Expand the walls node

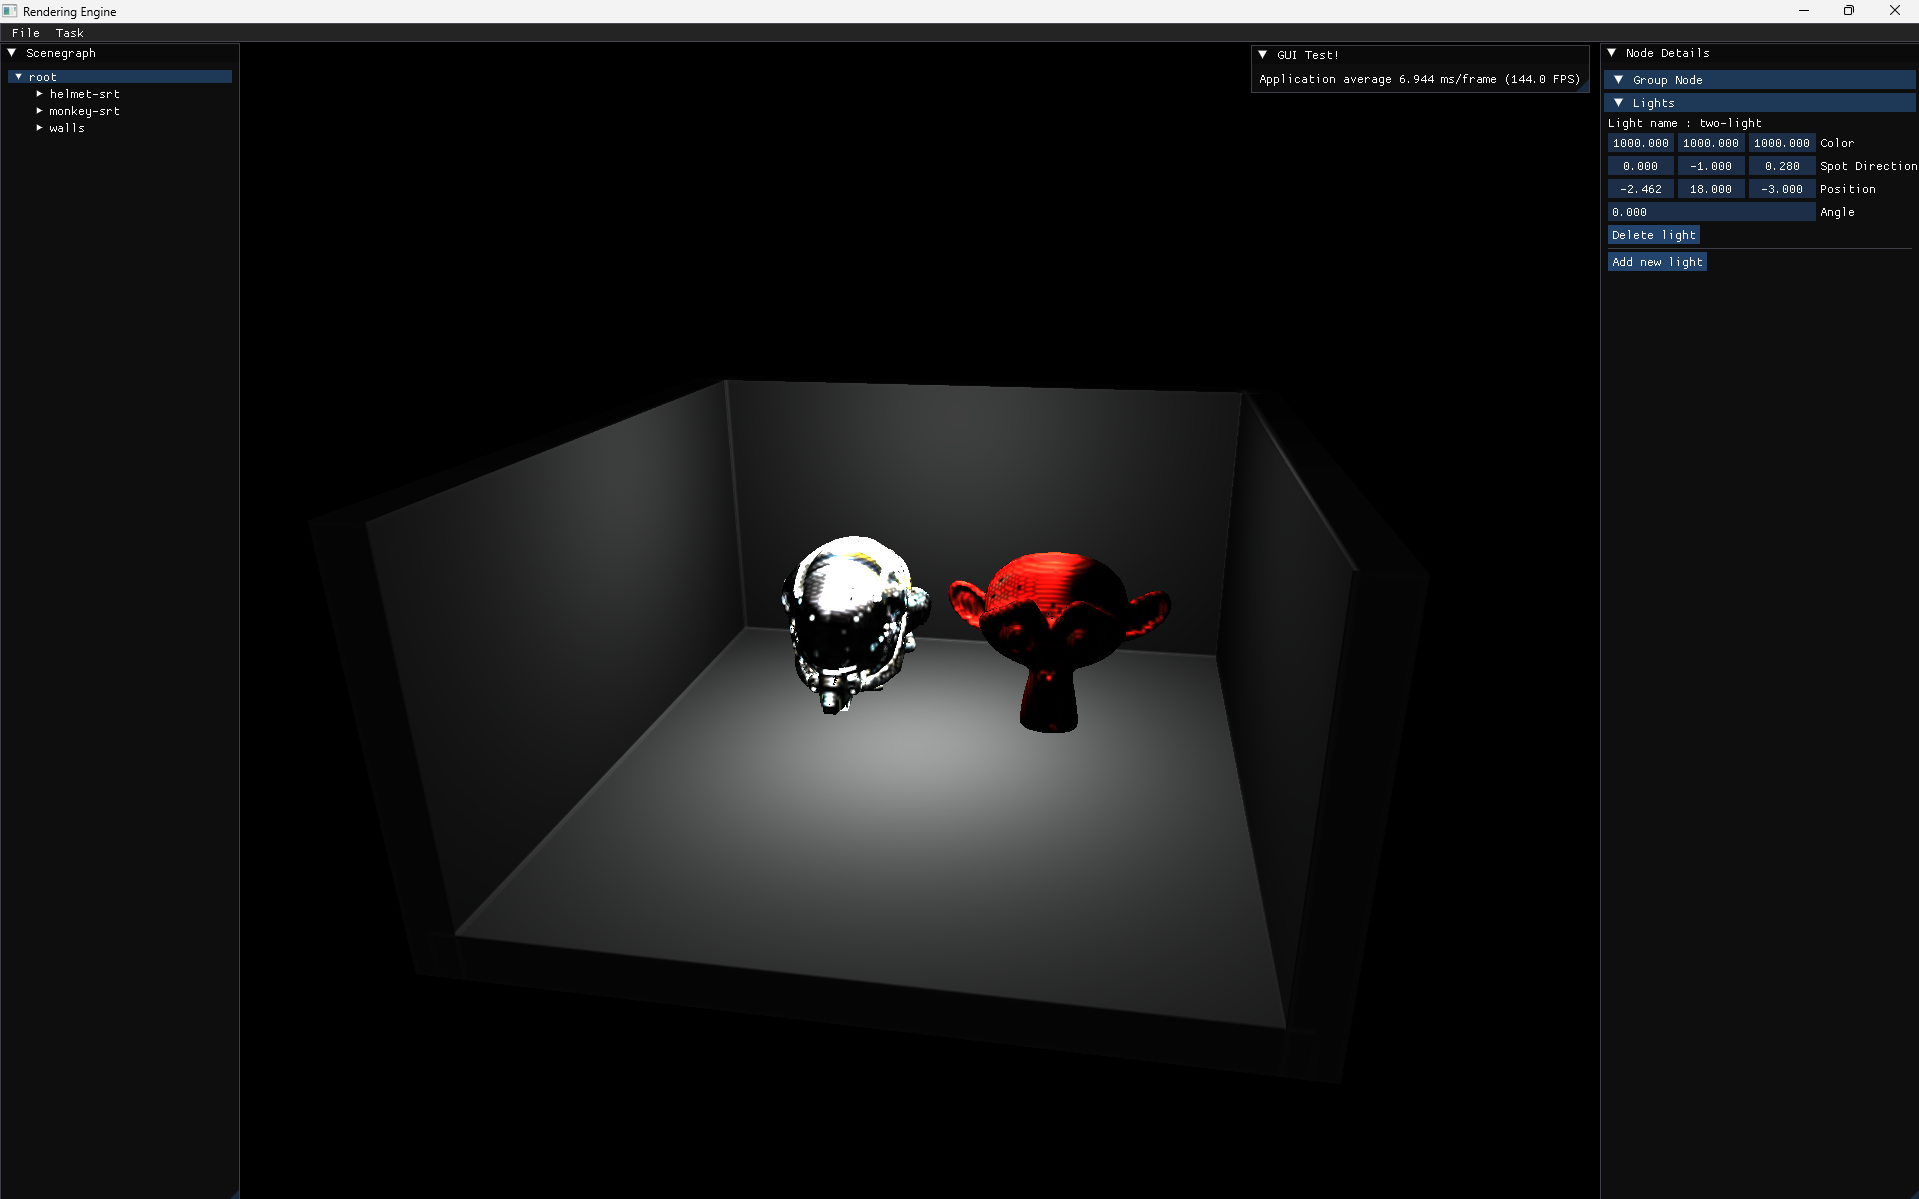pyautogui.click(x=39, y=127)
